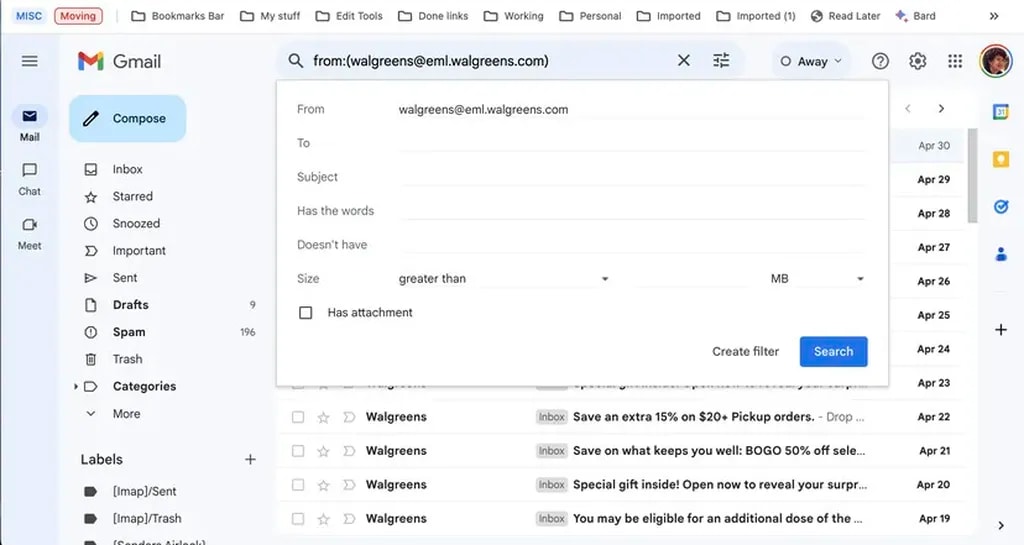Expand the Categories section in sidebar
Screen dimensions: 1024x545
pos(76,387)
